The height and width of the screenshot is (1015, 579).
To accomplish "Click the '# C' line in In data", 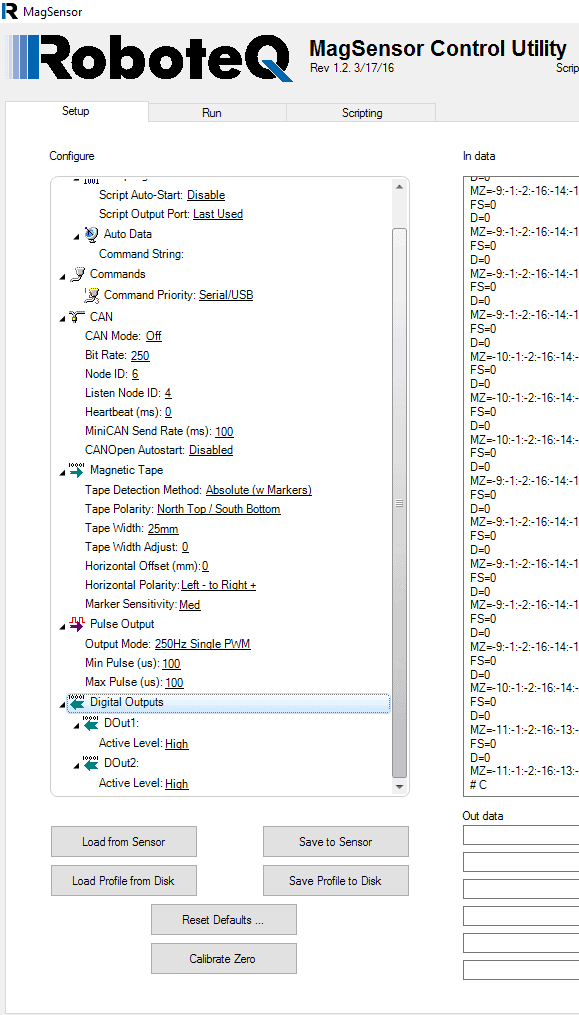I will pyautogui.click(x=479, y=785).
